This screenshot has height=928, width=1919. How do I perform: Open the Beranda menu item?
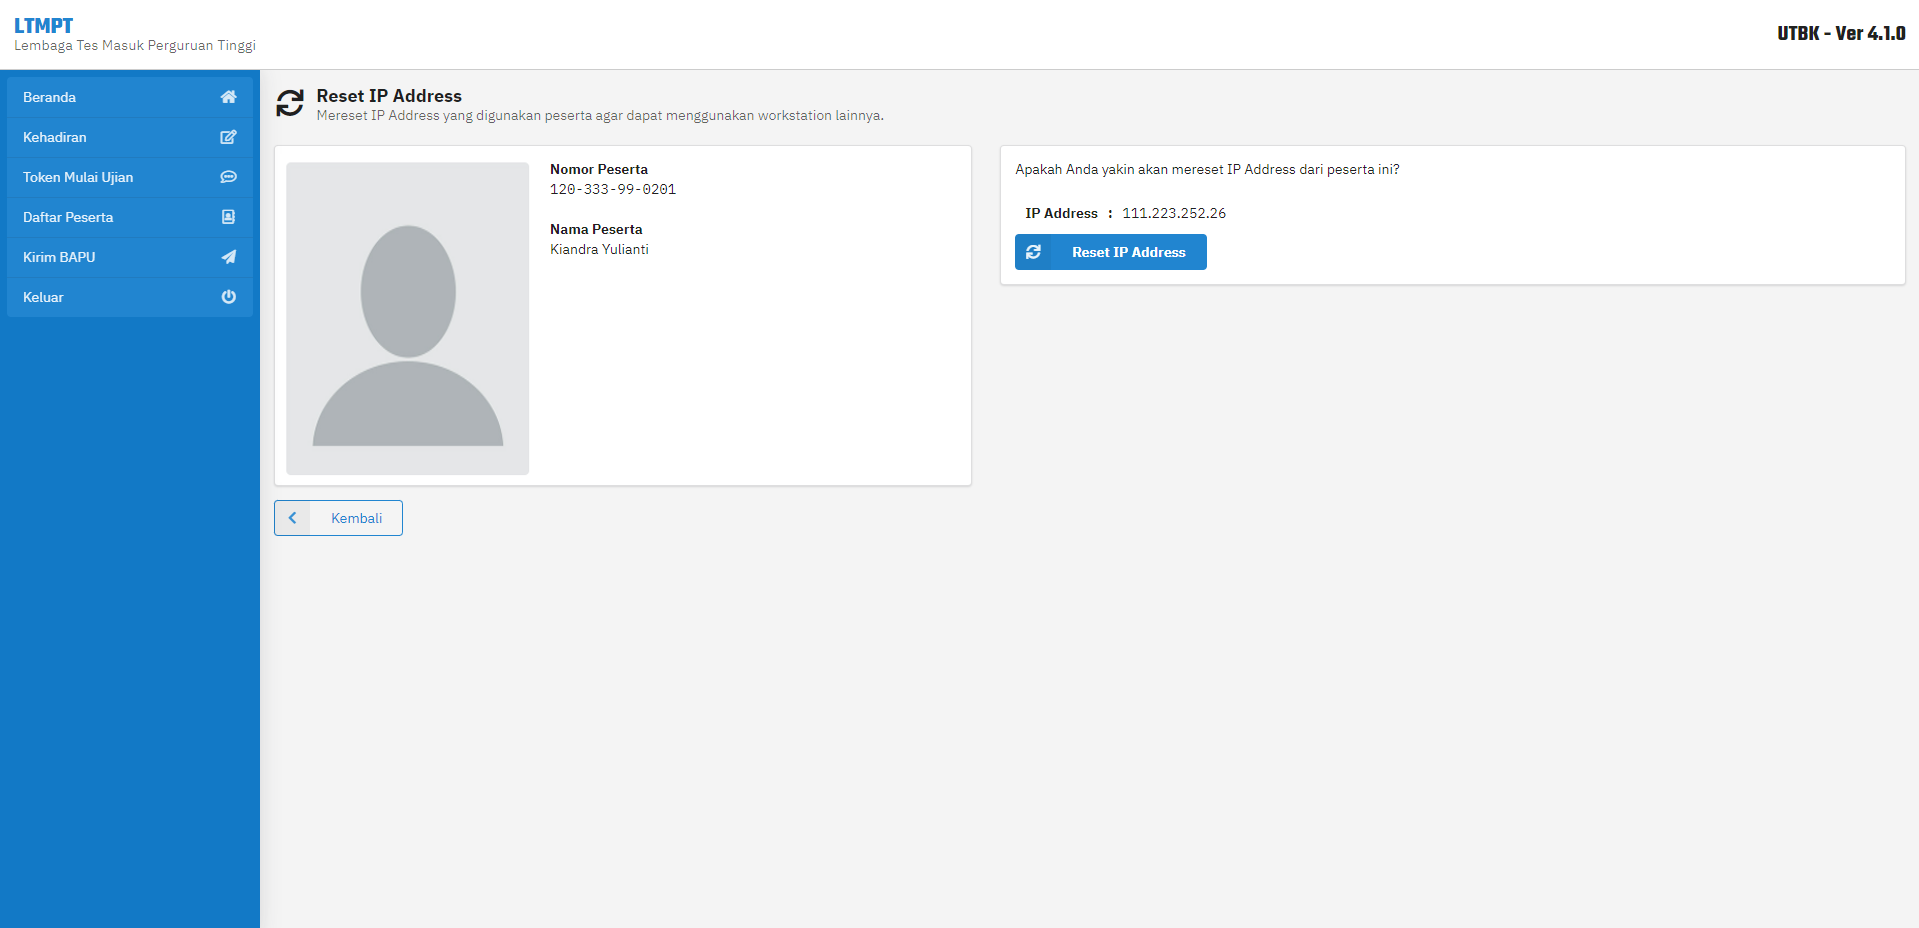tap(130, 97)
